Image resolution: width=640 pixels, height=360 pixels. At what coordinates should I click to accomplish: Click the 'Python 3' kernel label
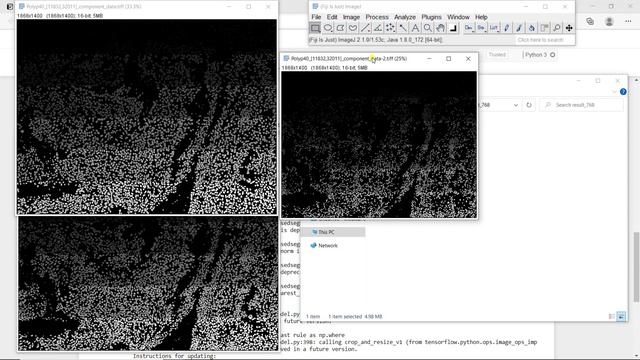pos(536,55)
